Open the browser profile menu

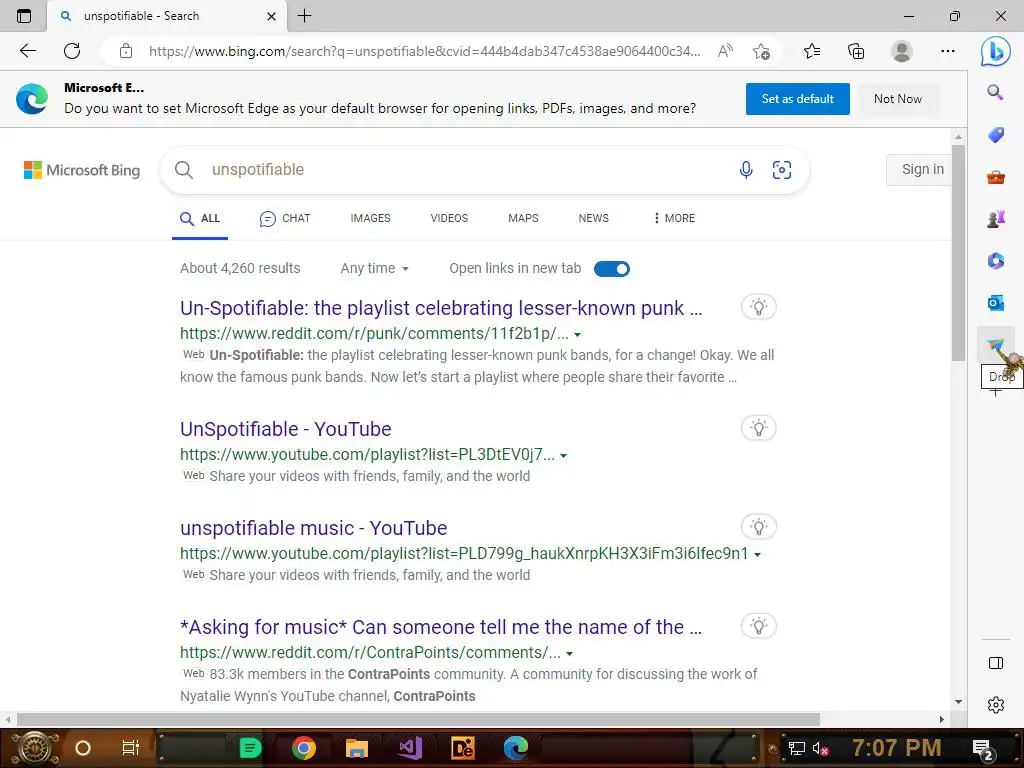coord(902,51)
